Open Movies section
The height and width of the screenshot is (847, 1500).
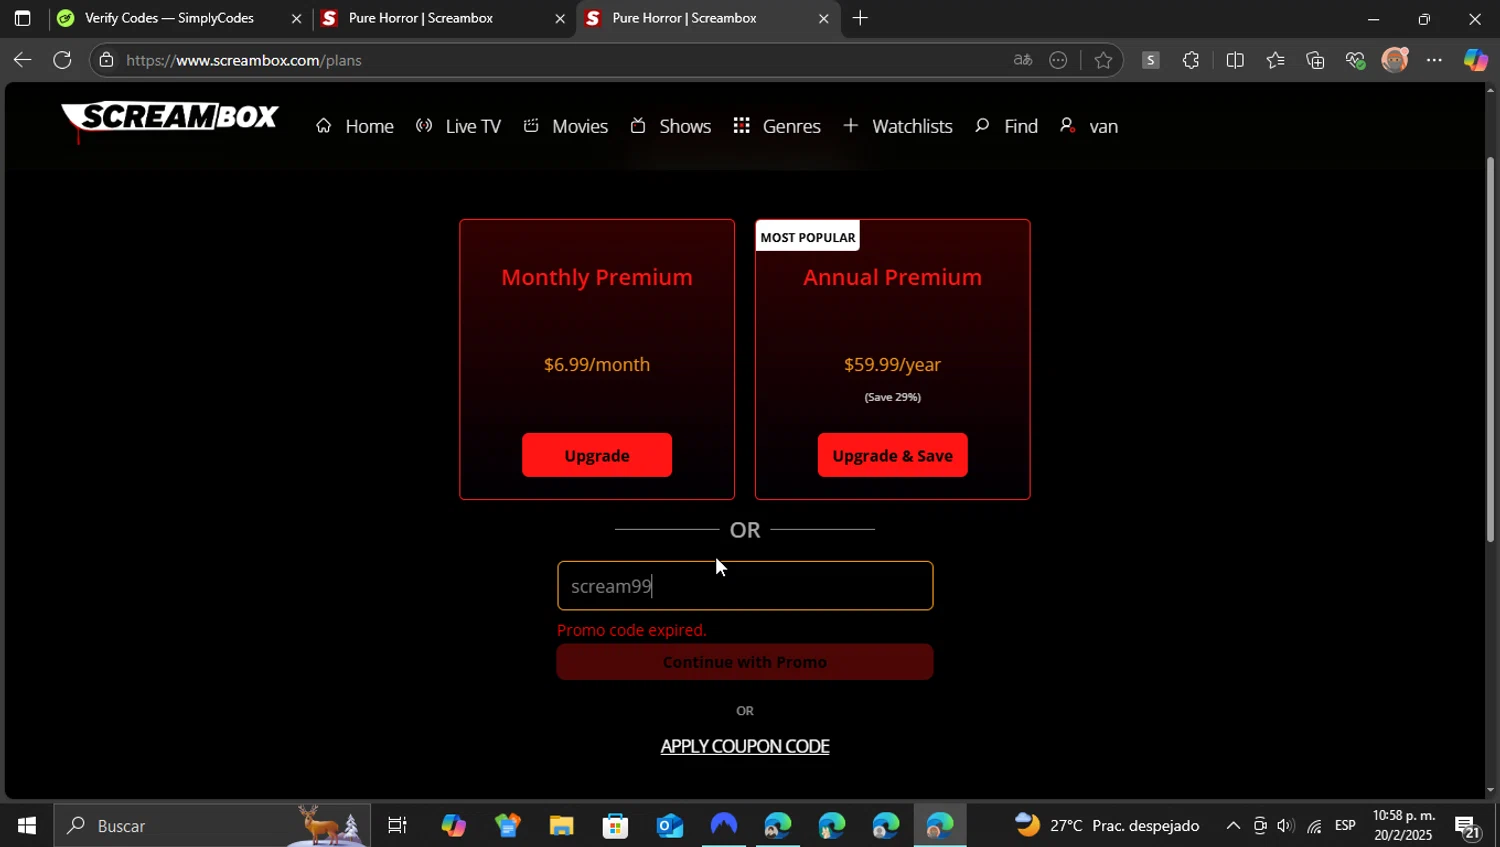(565, 126)
